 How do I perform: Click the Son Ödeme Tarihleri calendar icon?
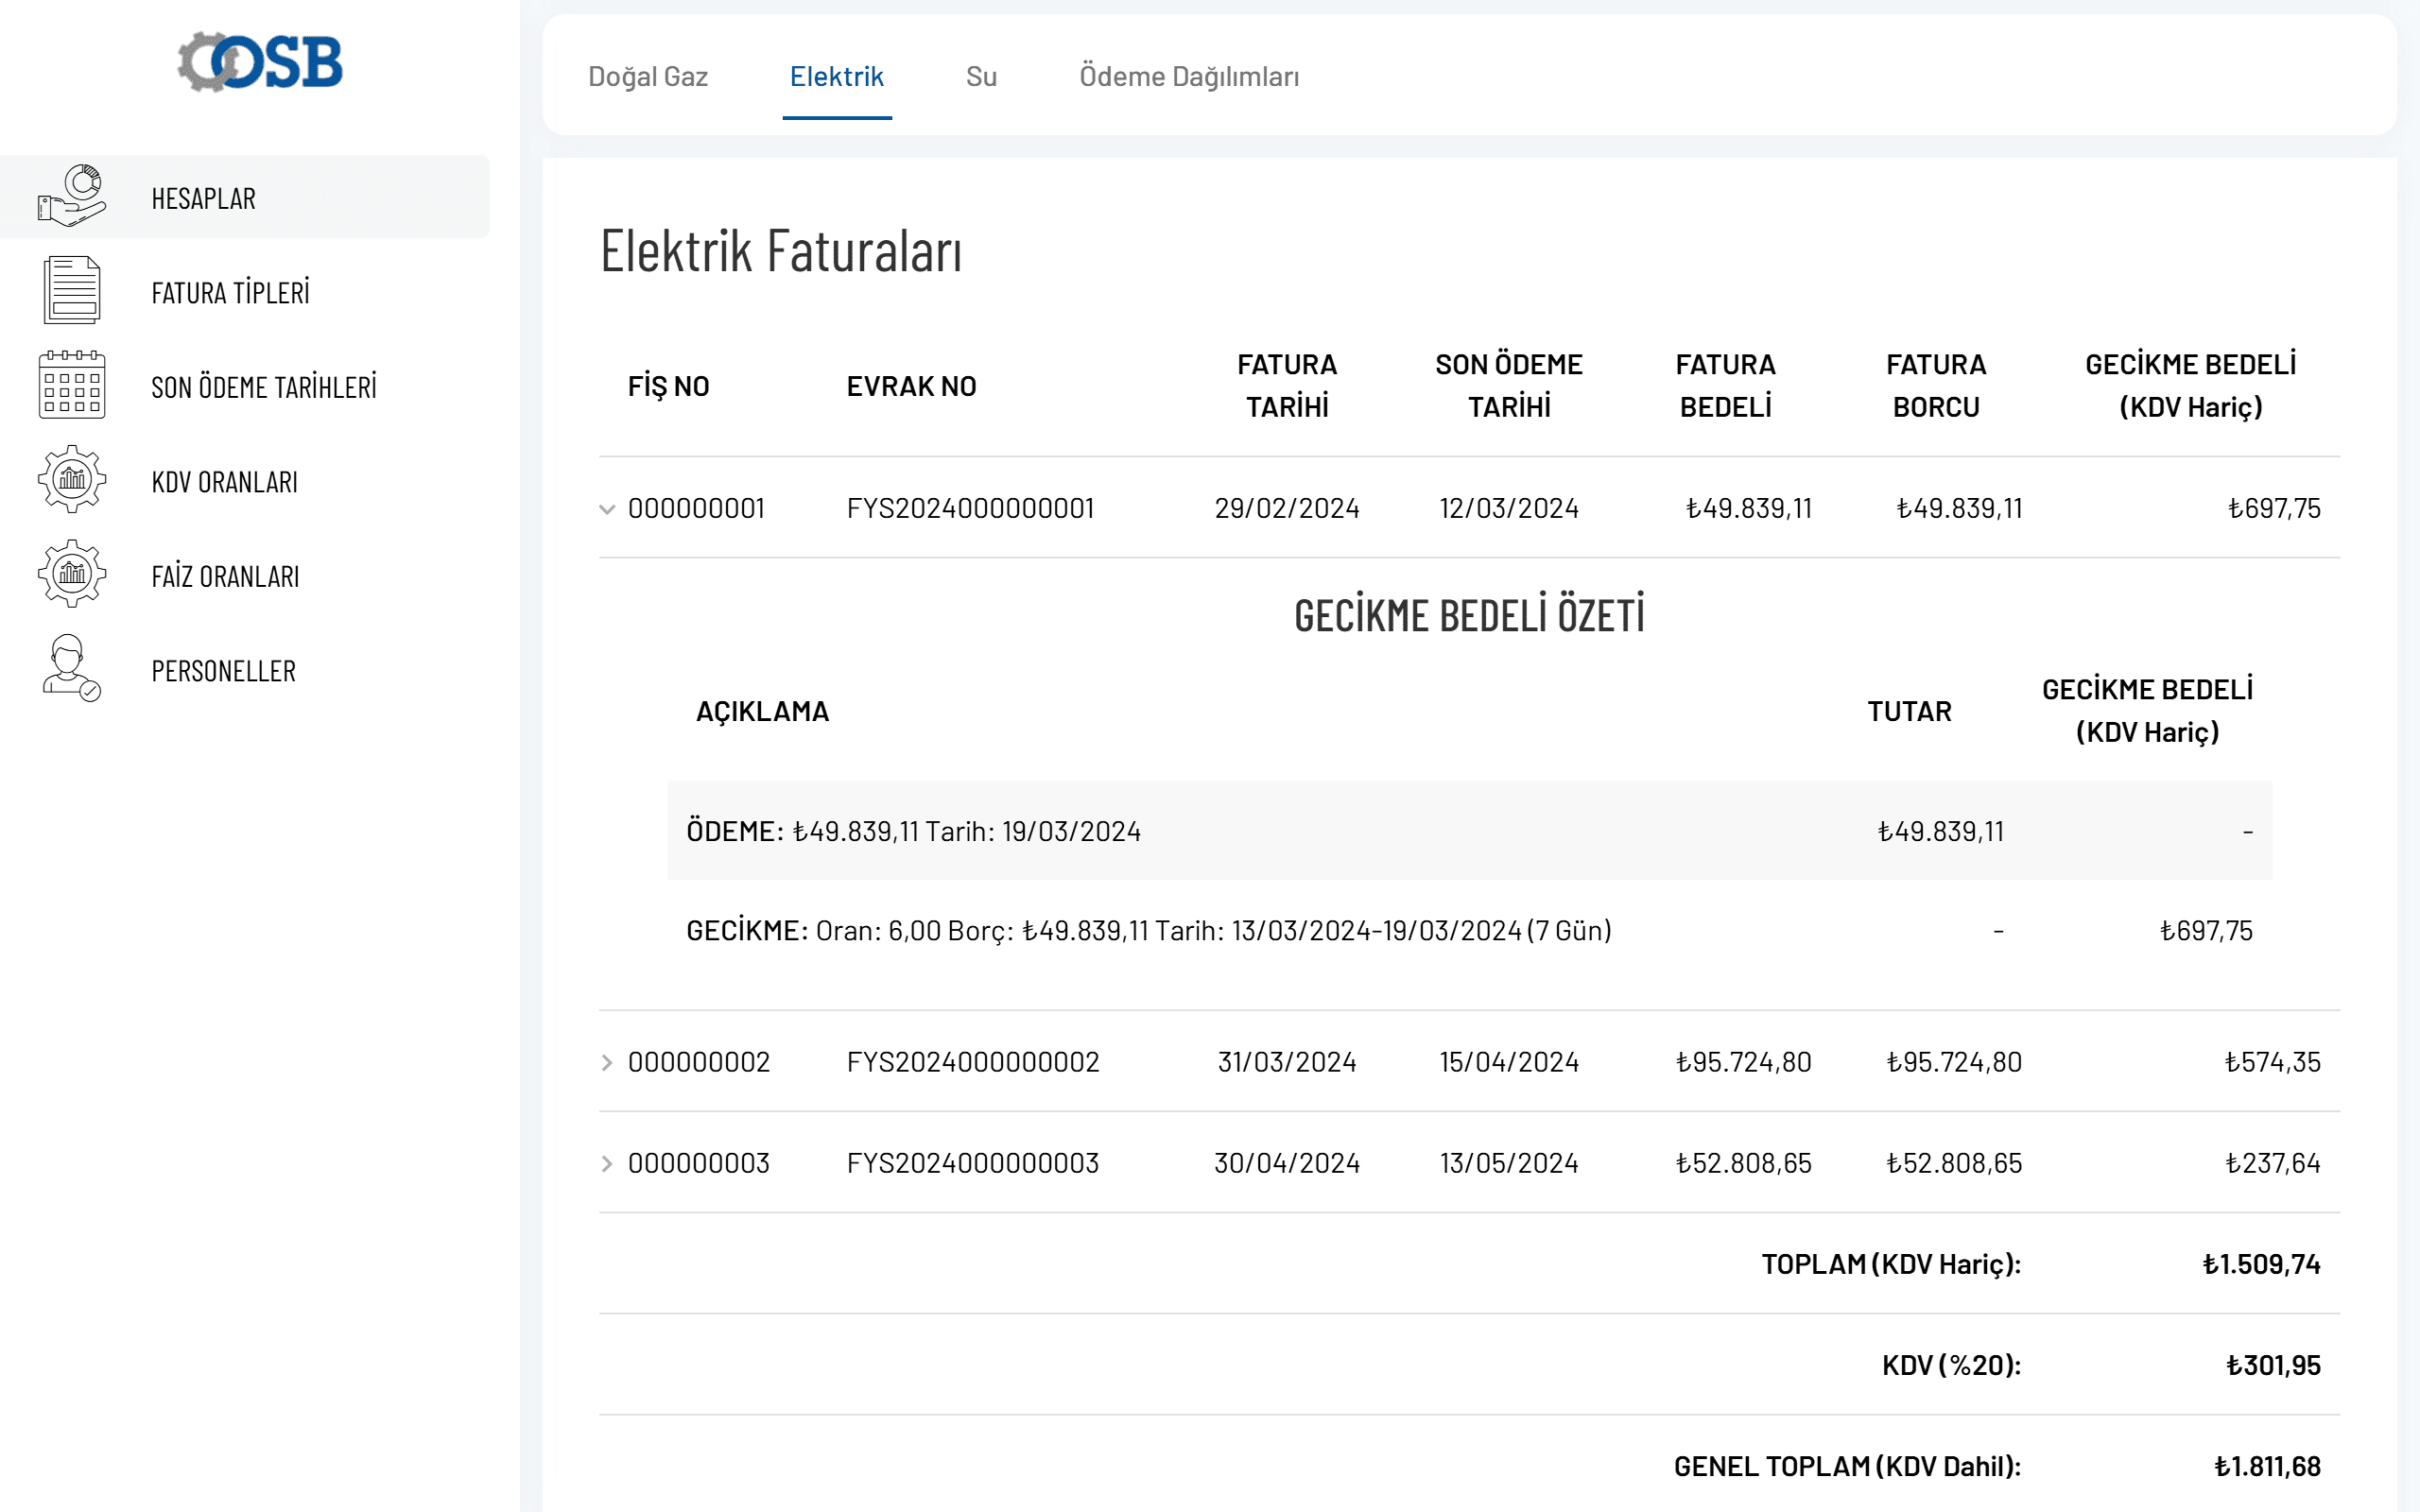tap(71, 385)
